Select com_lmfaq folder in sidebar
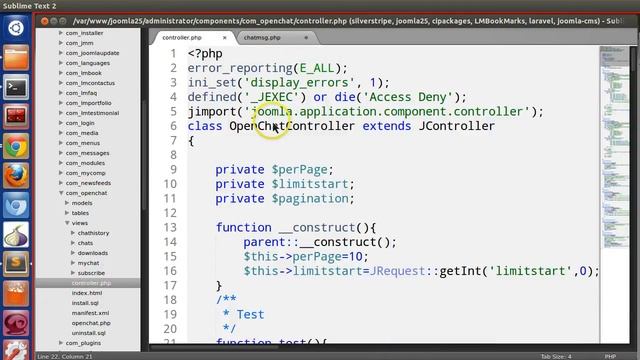Screen dimensions: 640x360 [x=81, y=93]
